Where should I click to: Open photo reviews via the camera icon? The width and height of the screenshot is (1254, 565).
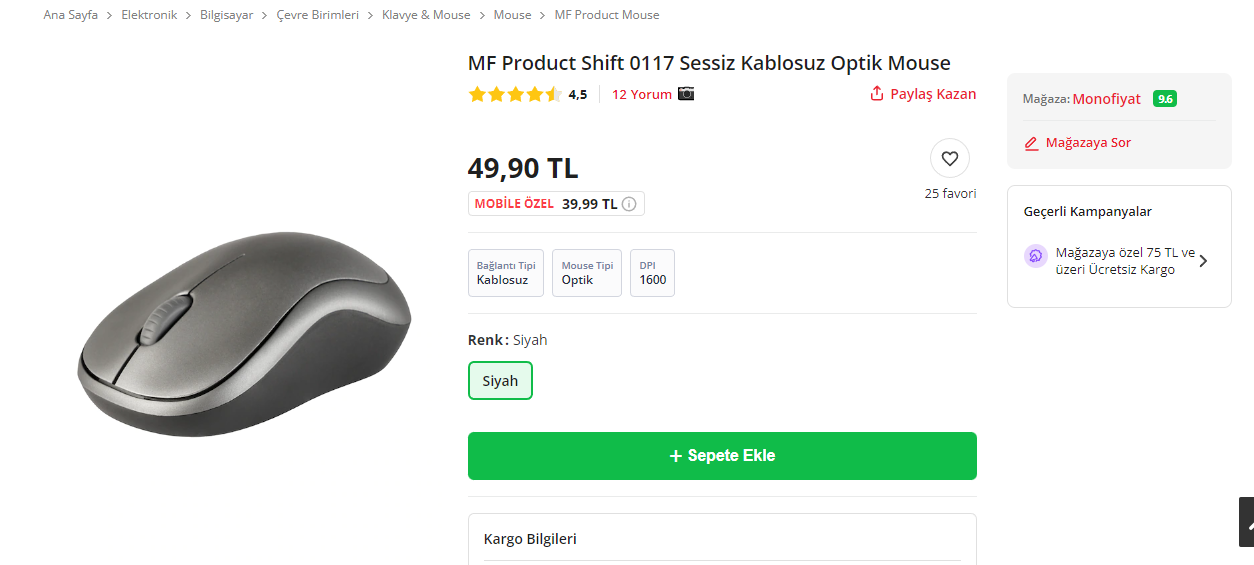coord(686,94)
